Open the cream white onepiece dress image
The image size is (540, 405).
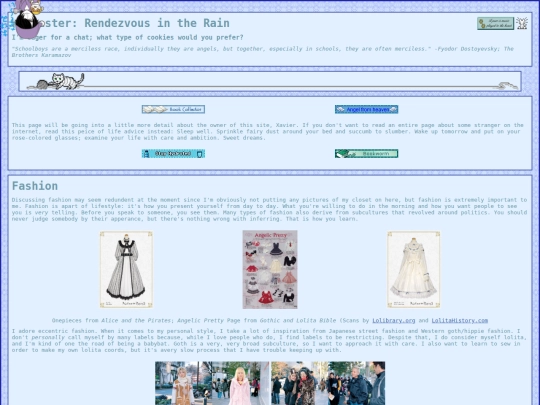[414, 269]
